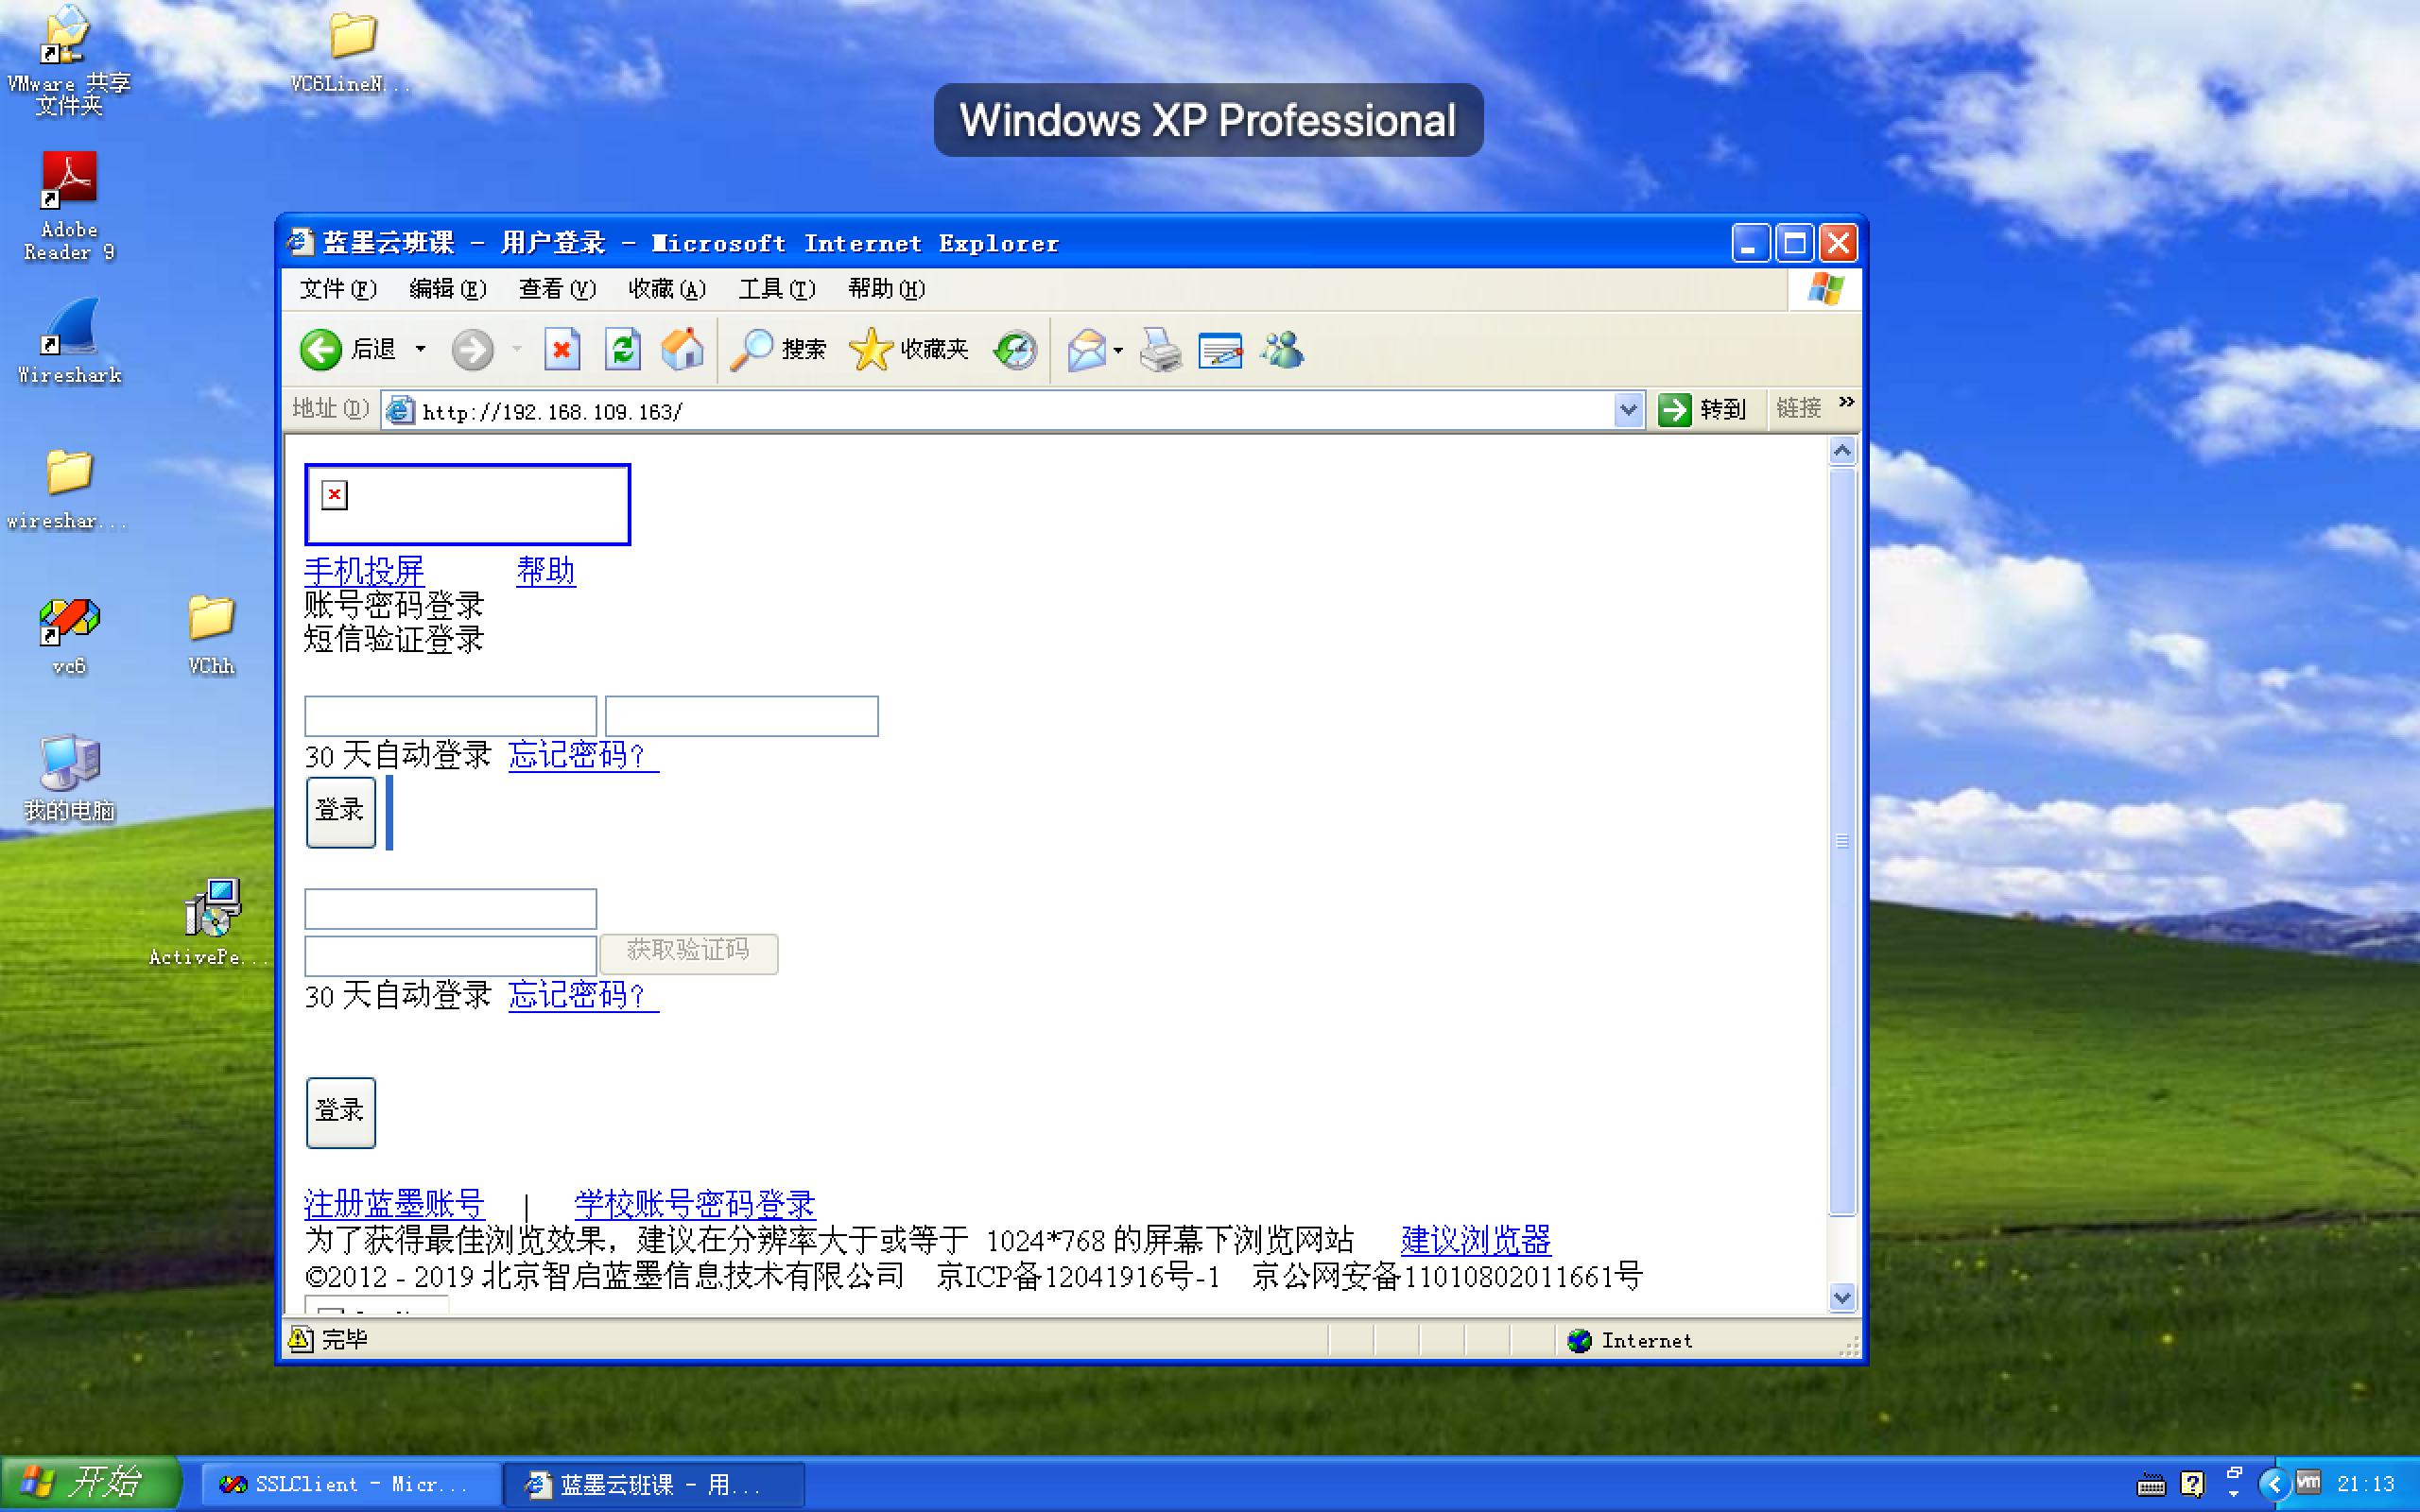Select the wireshar... folder on desktop
The height and width of the screenshot is (1512, 2420).
tap(67, 490)
